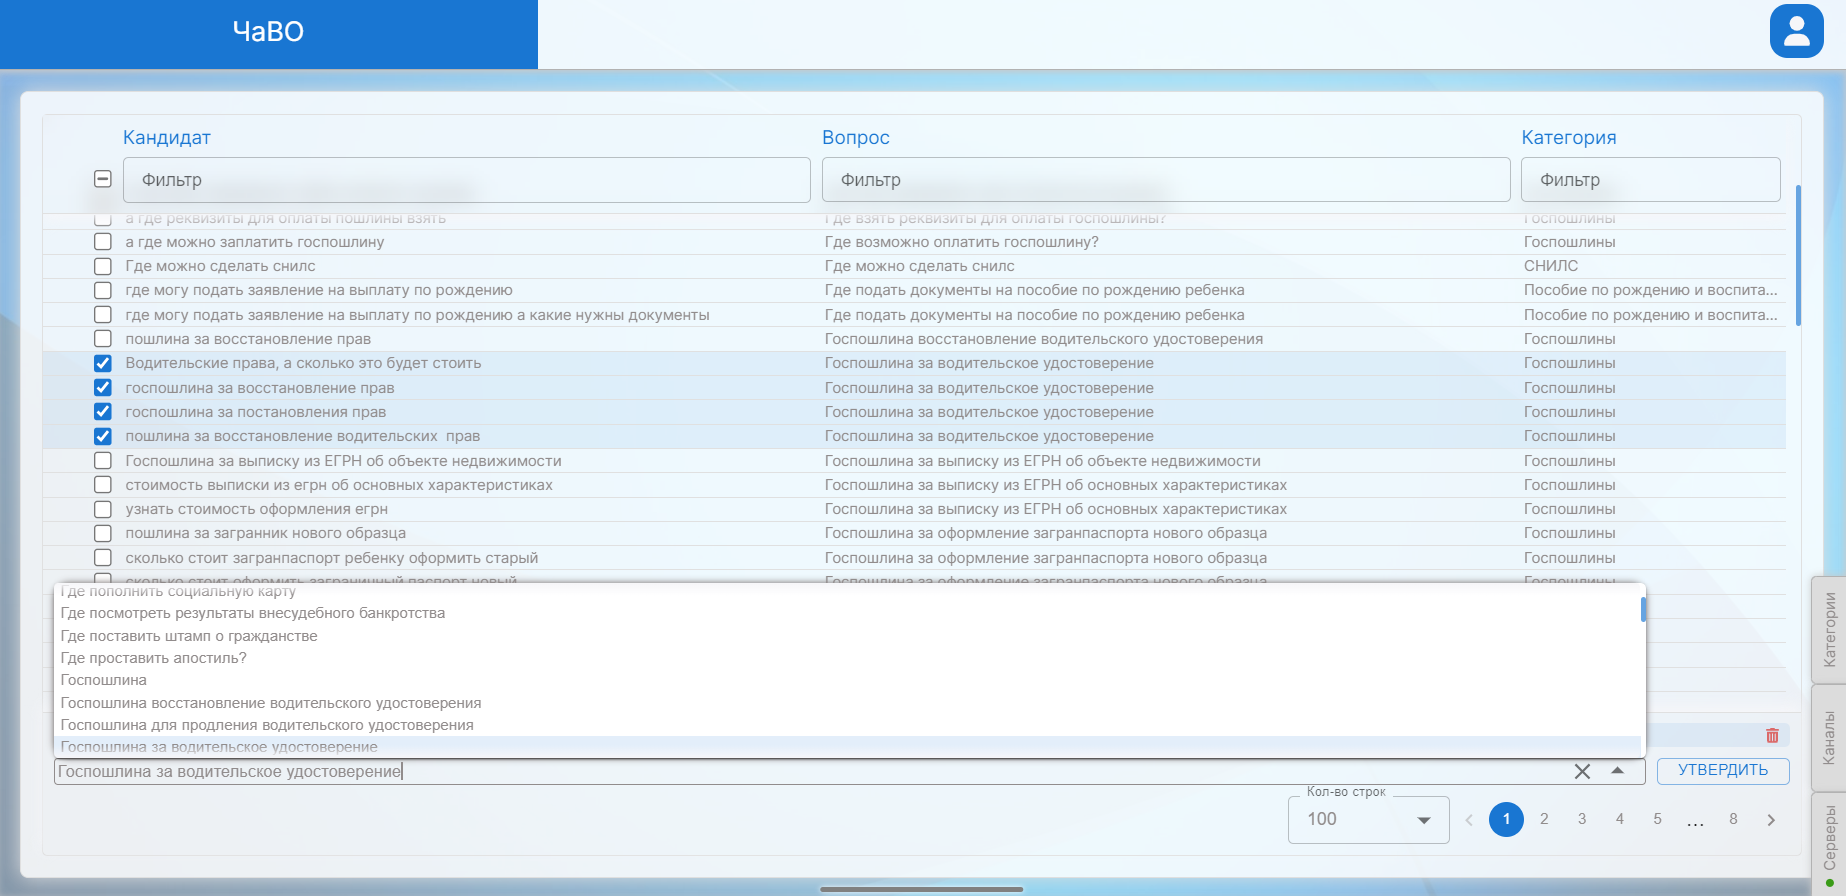Switch to the ЧаВО tab
Image resolution: width=1846 pixels, height=896 pixels.
(x=268, y=33)
